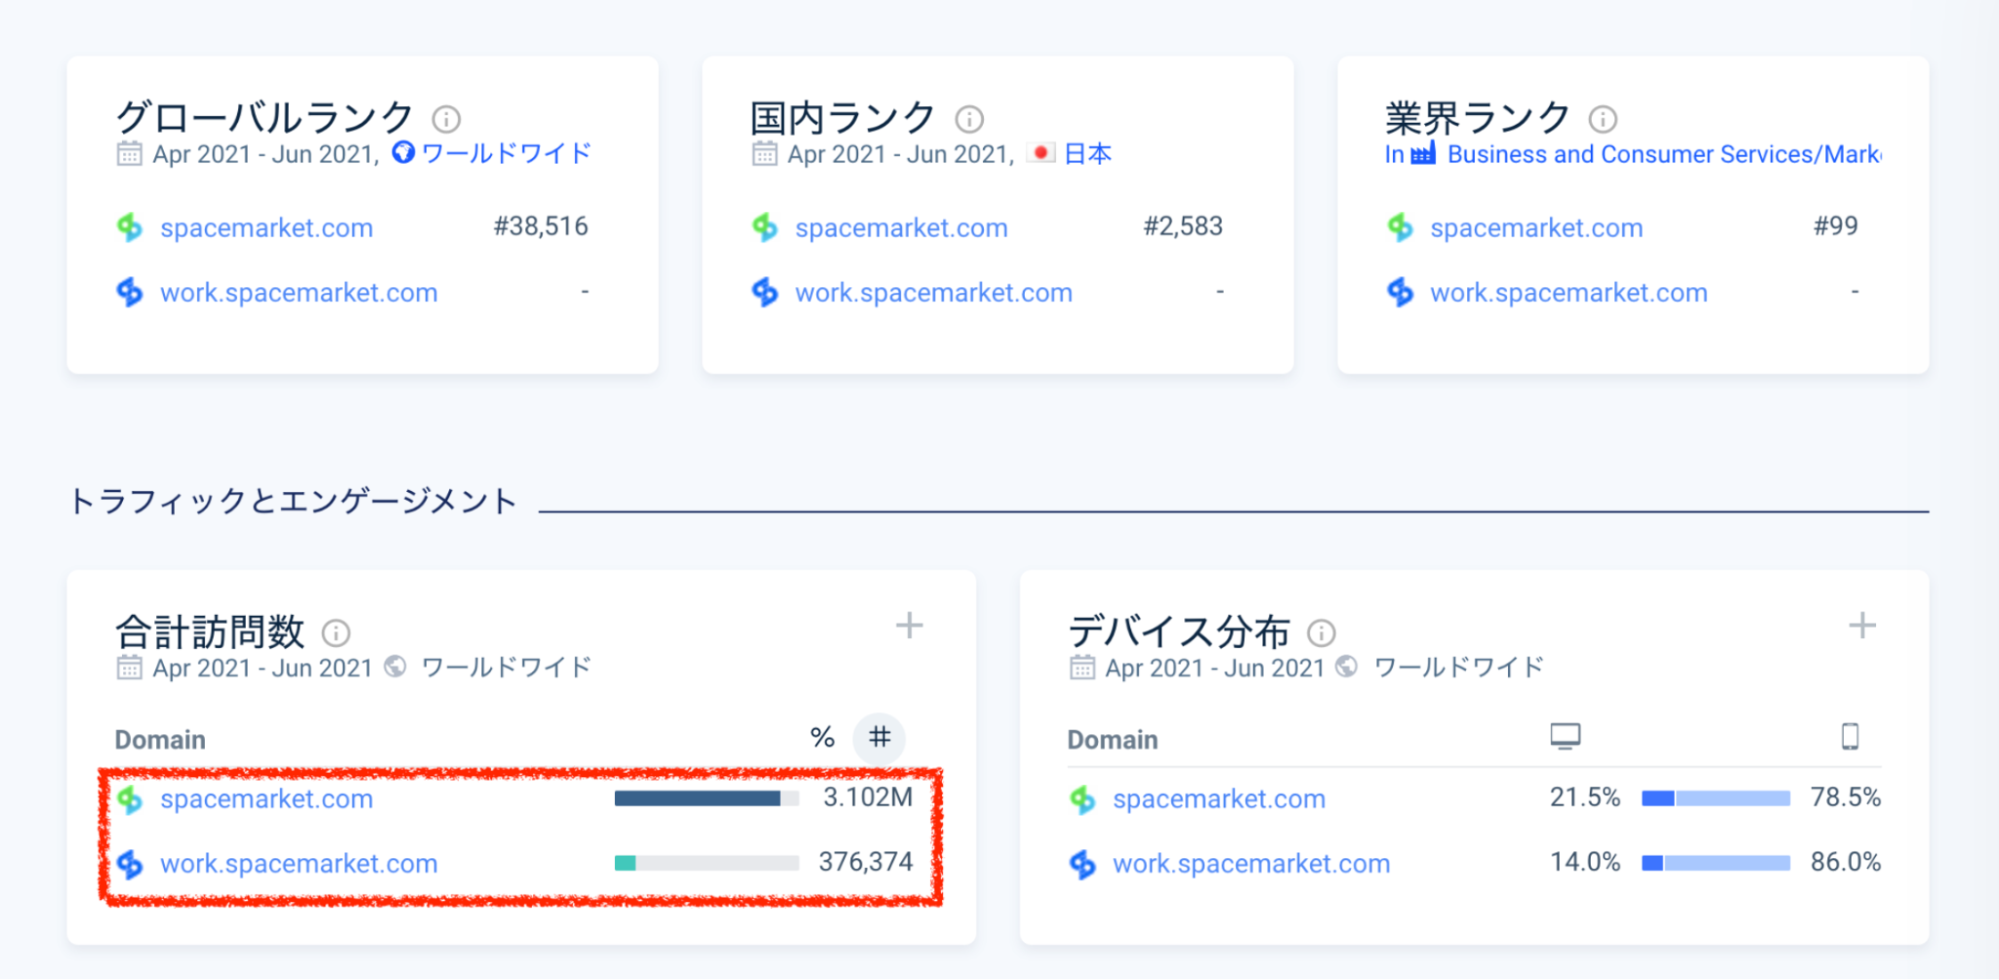Open ワールドワイド link in グローバルランク card

(505, 154)
